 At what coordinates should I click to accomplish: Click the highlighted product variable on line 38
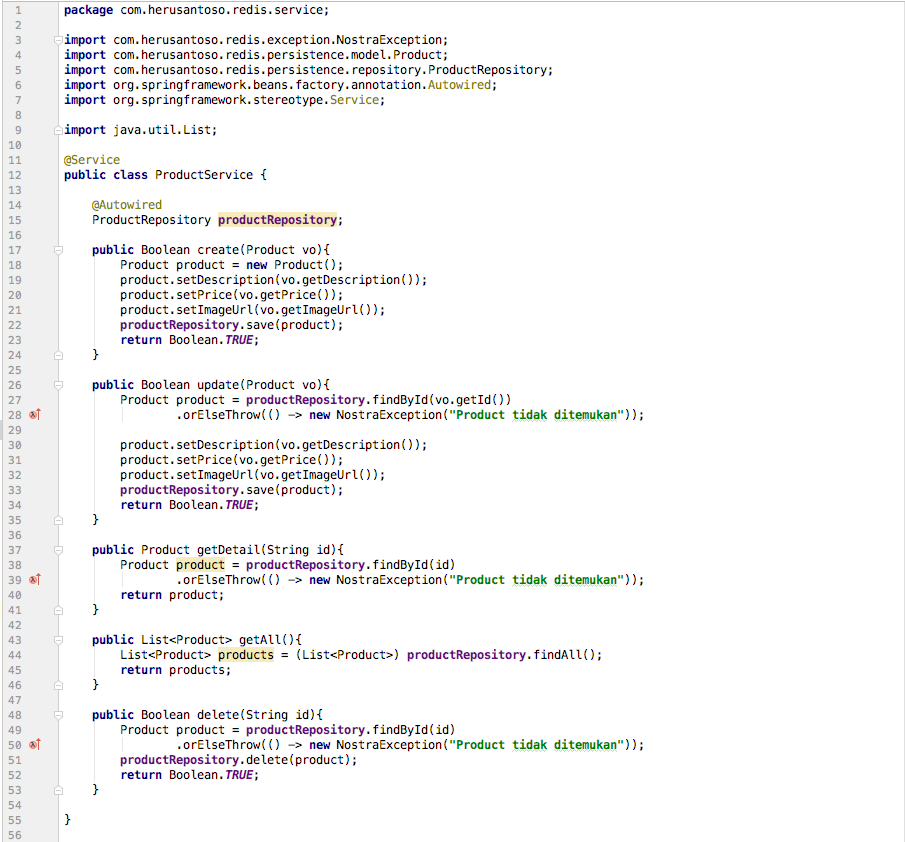[200, 564]
